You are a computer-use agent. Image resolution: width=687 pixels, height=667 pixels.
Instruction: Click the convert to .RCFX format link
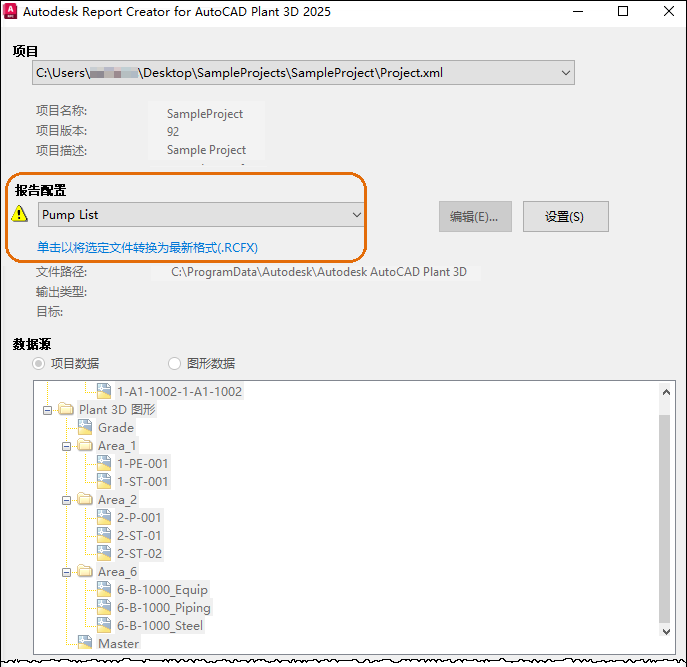click(x=147, y=248)
